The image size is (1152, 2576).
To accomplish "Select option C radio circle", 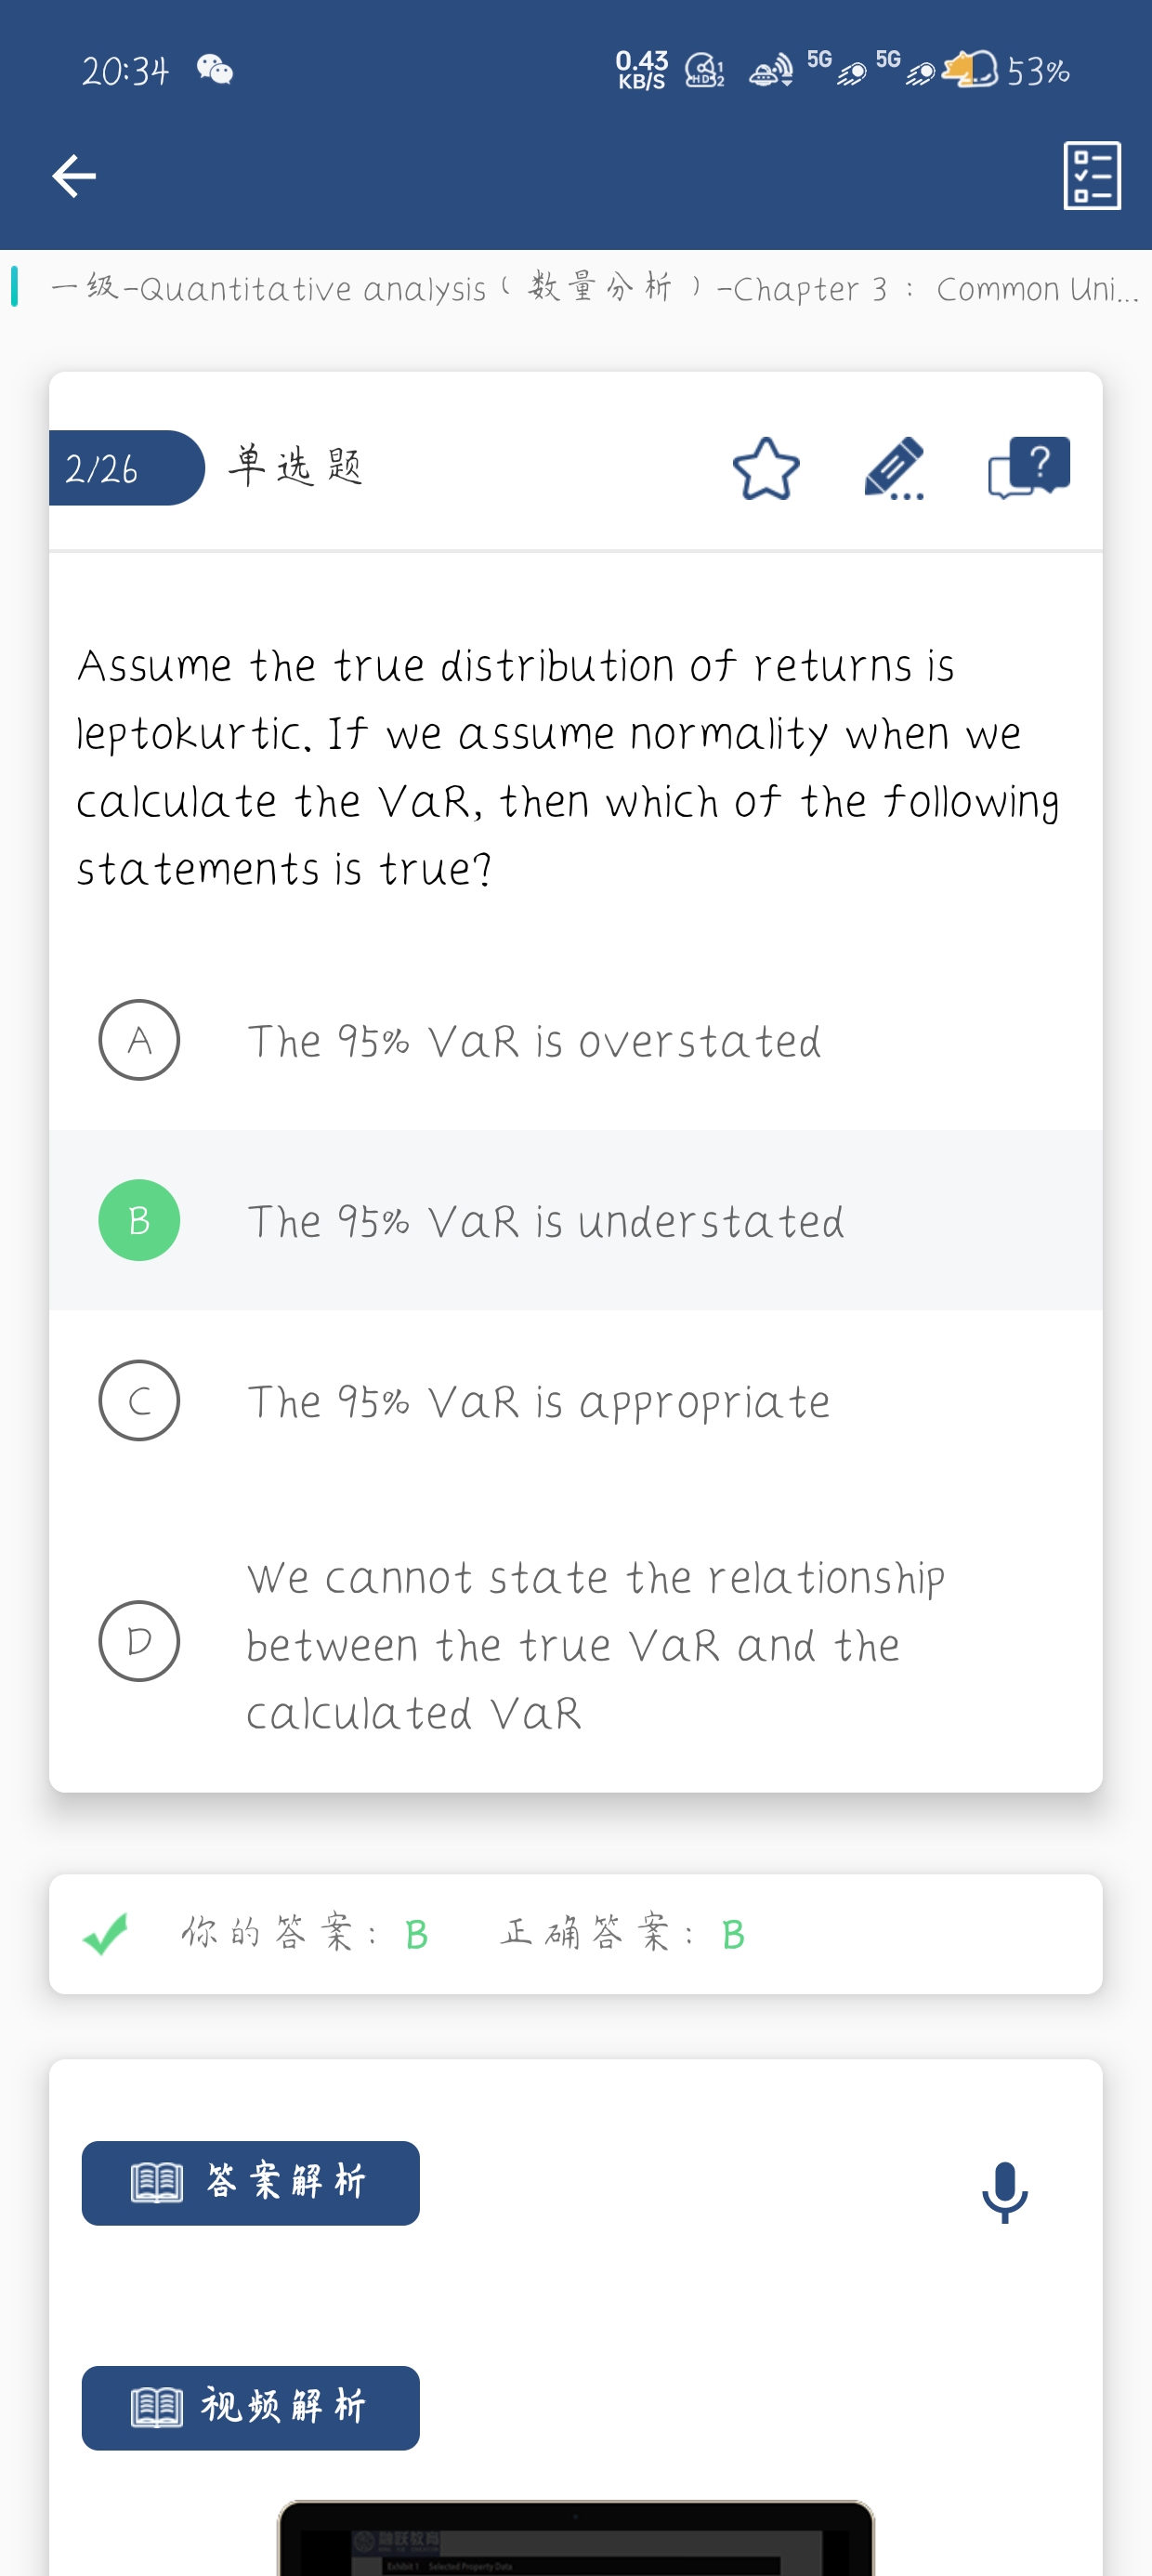I will coord(139,1400).
